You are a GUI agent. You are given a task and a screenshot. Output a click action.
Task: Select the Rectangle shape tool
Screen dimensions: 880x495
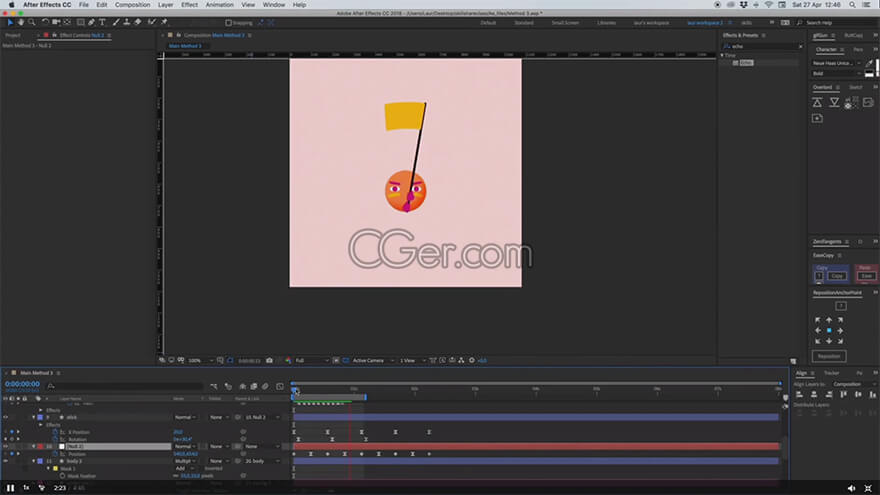(81, 22)
